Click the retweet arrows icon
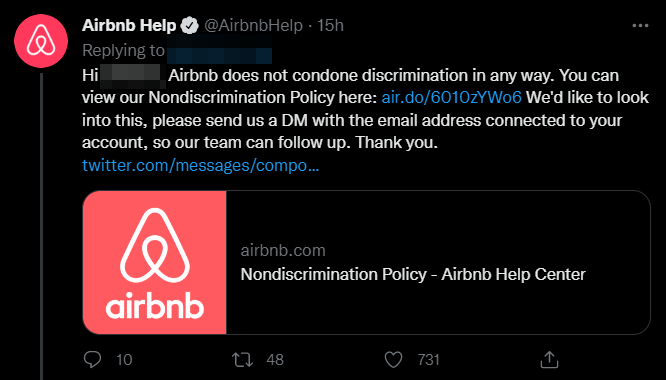 (x=243, y=360)
